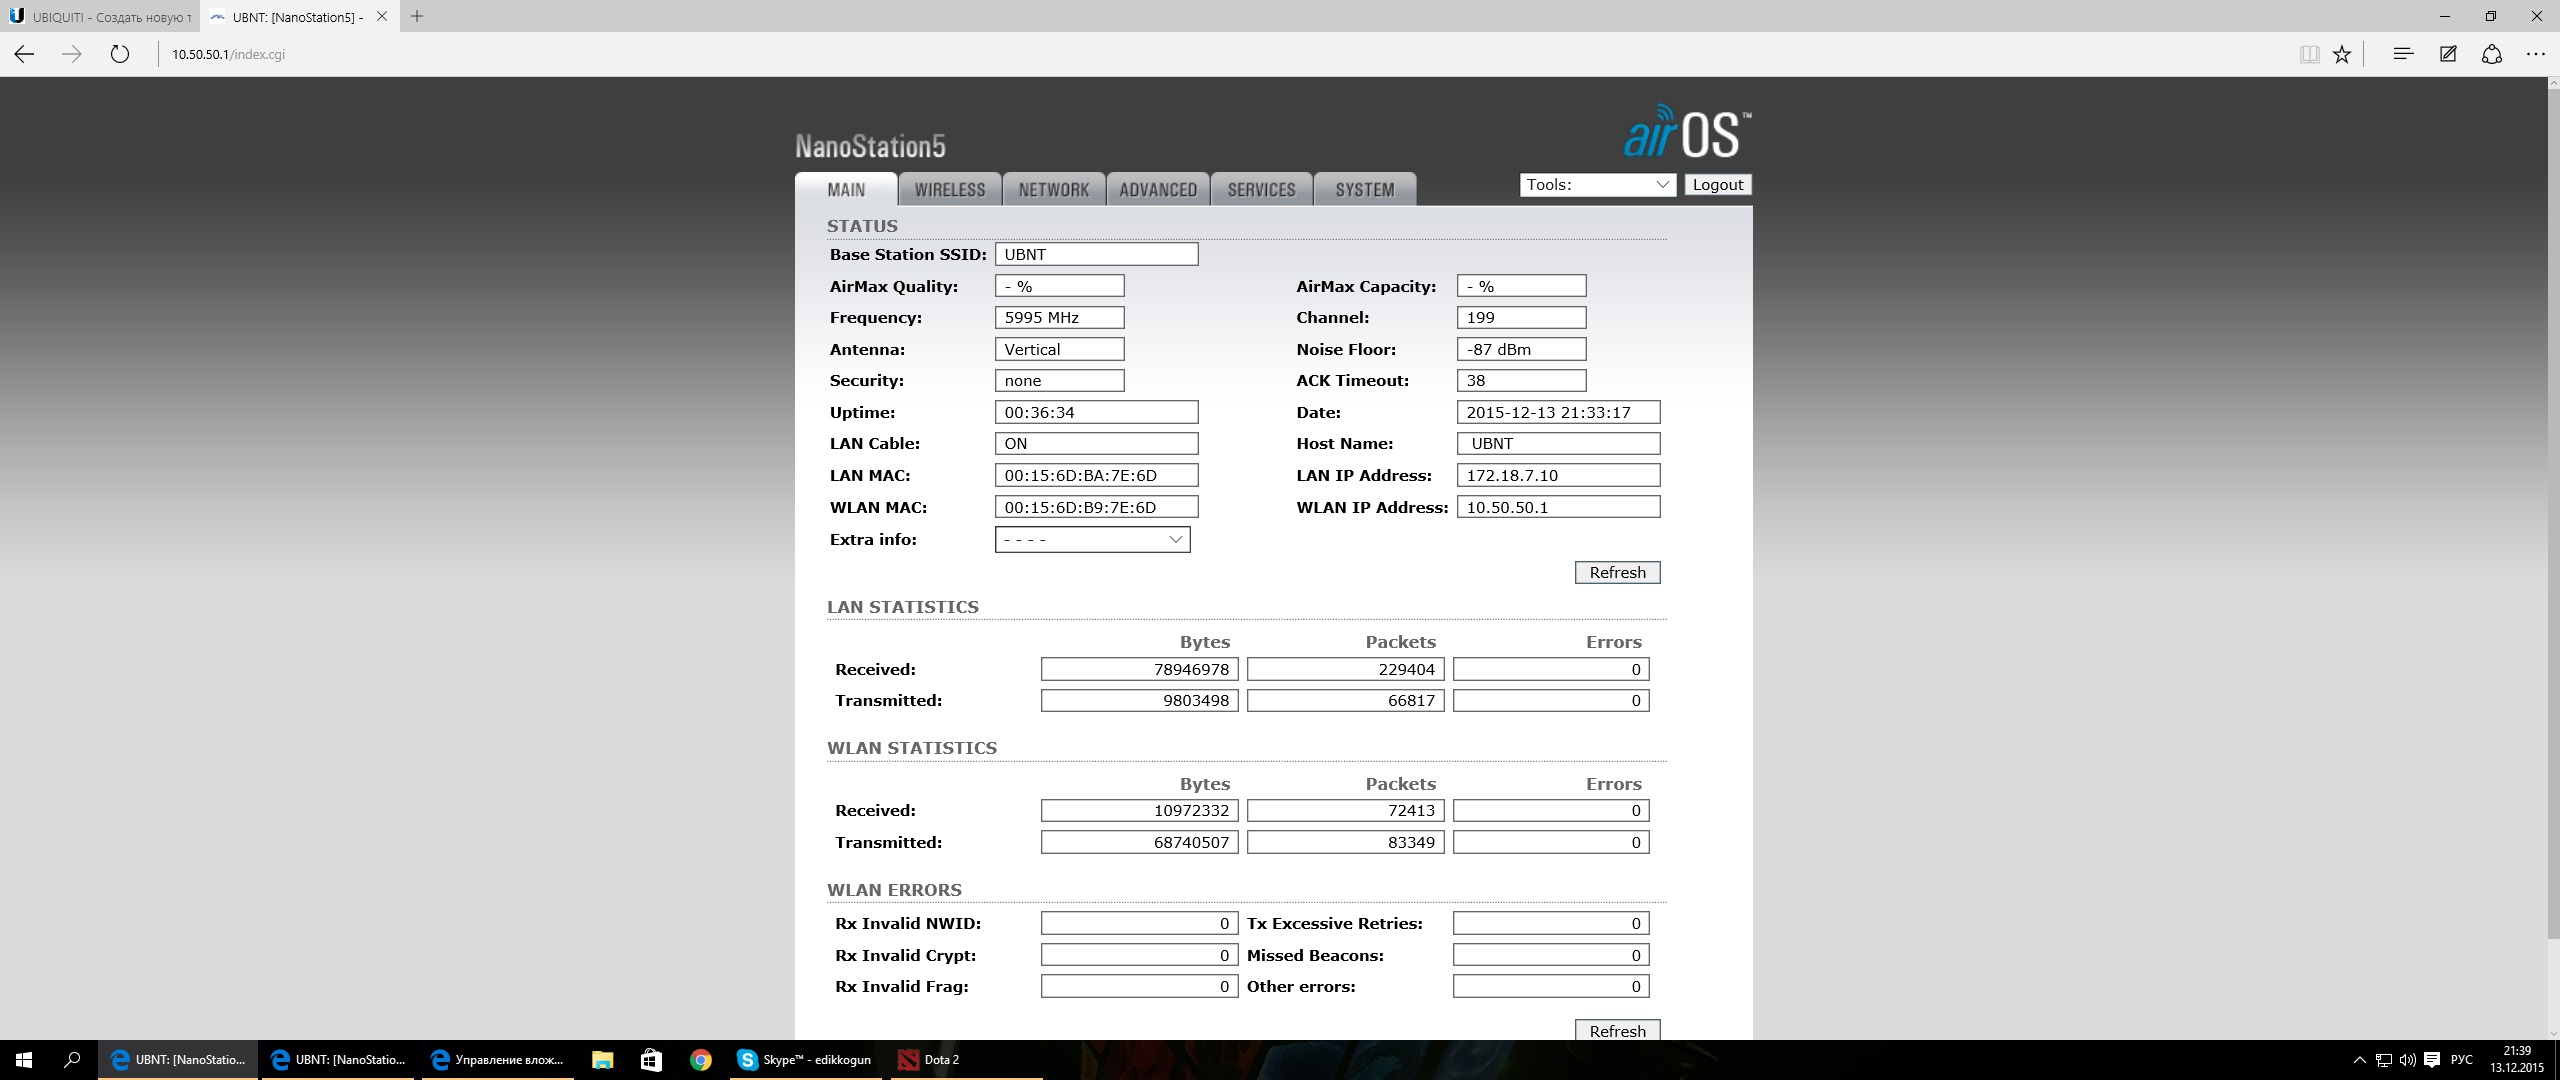This screenshot has height=1080, width=2560.
Task: Click Security value none
Action: [x=1060, y=380]
